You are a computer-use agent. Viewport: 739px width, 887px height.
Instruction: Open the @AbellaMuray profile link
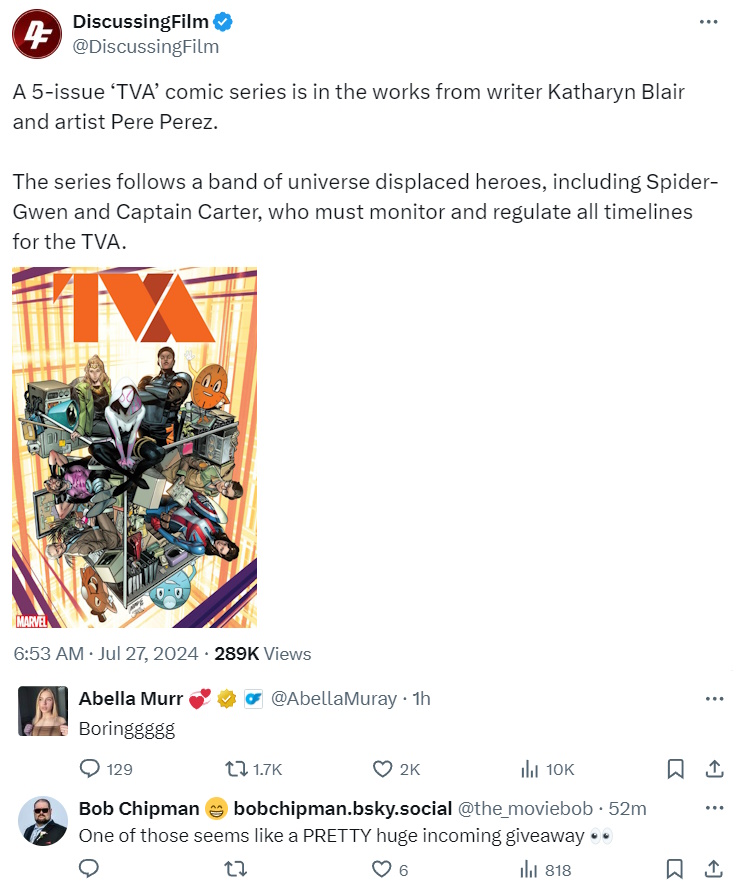coord(334,699)
